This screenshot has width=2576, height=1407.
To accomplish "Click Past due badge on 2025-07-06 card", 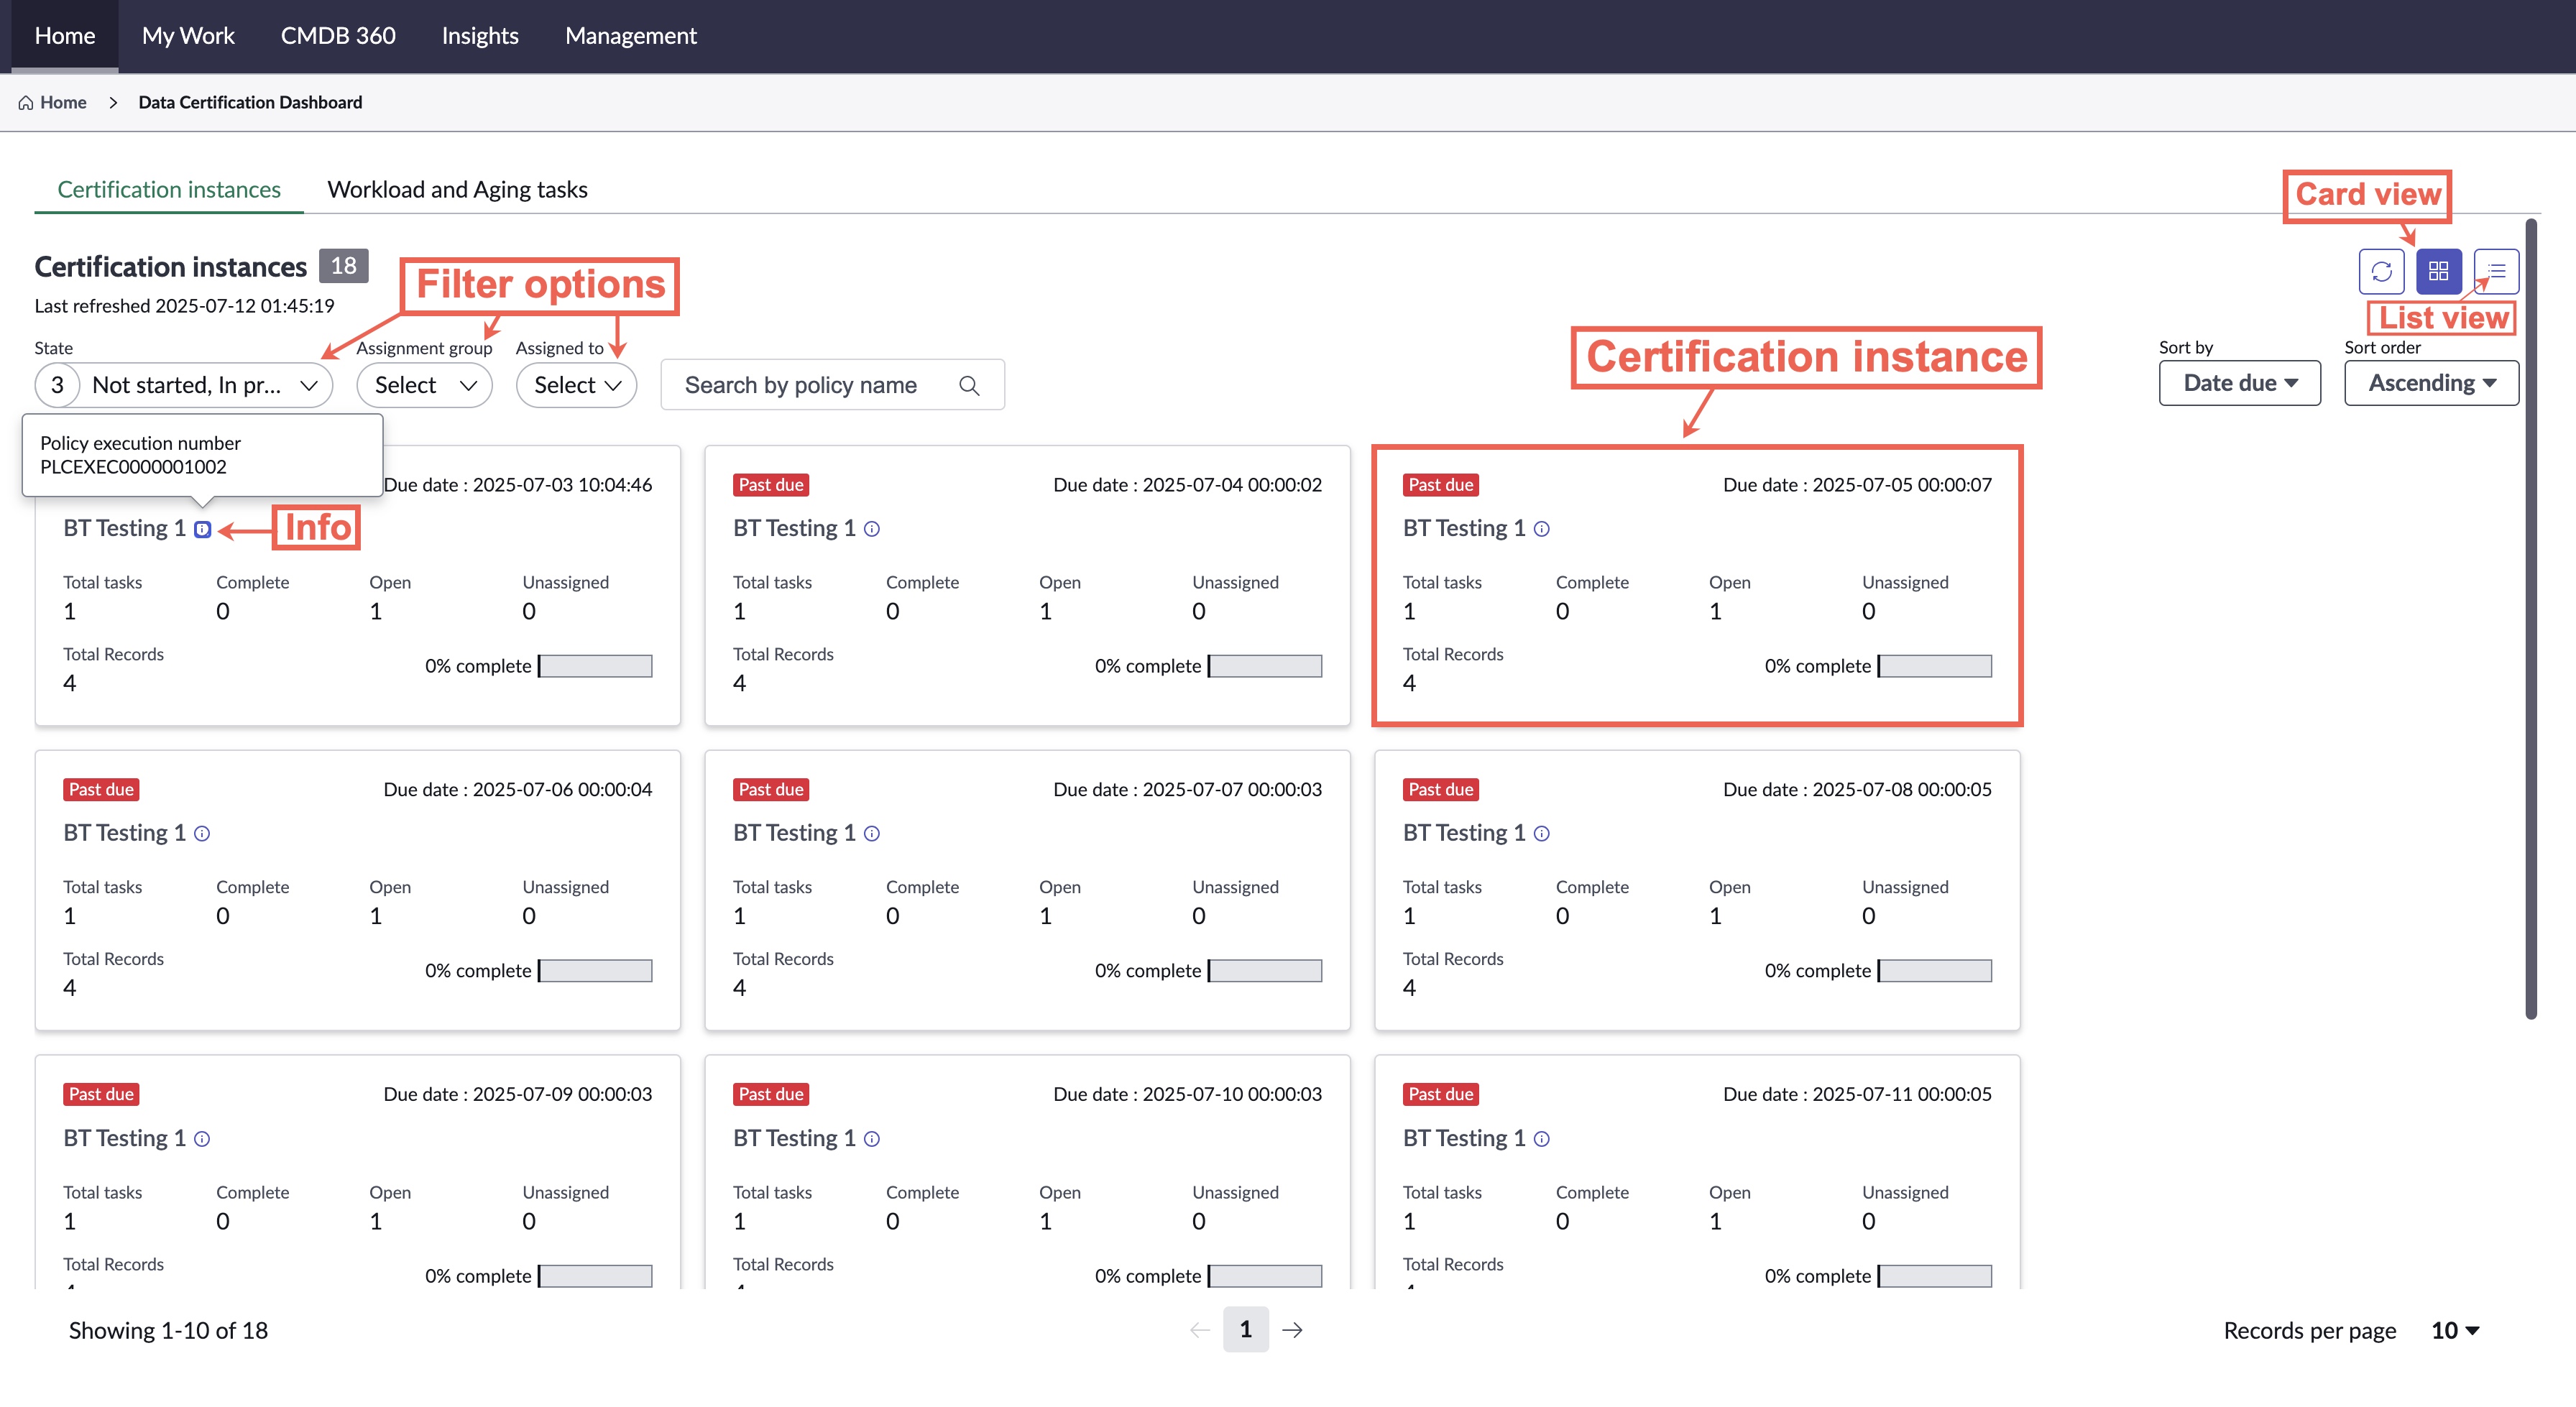I will point(101,790).
